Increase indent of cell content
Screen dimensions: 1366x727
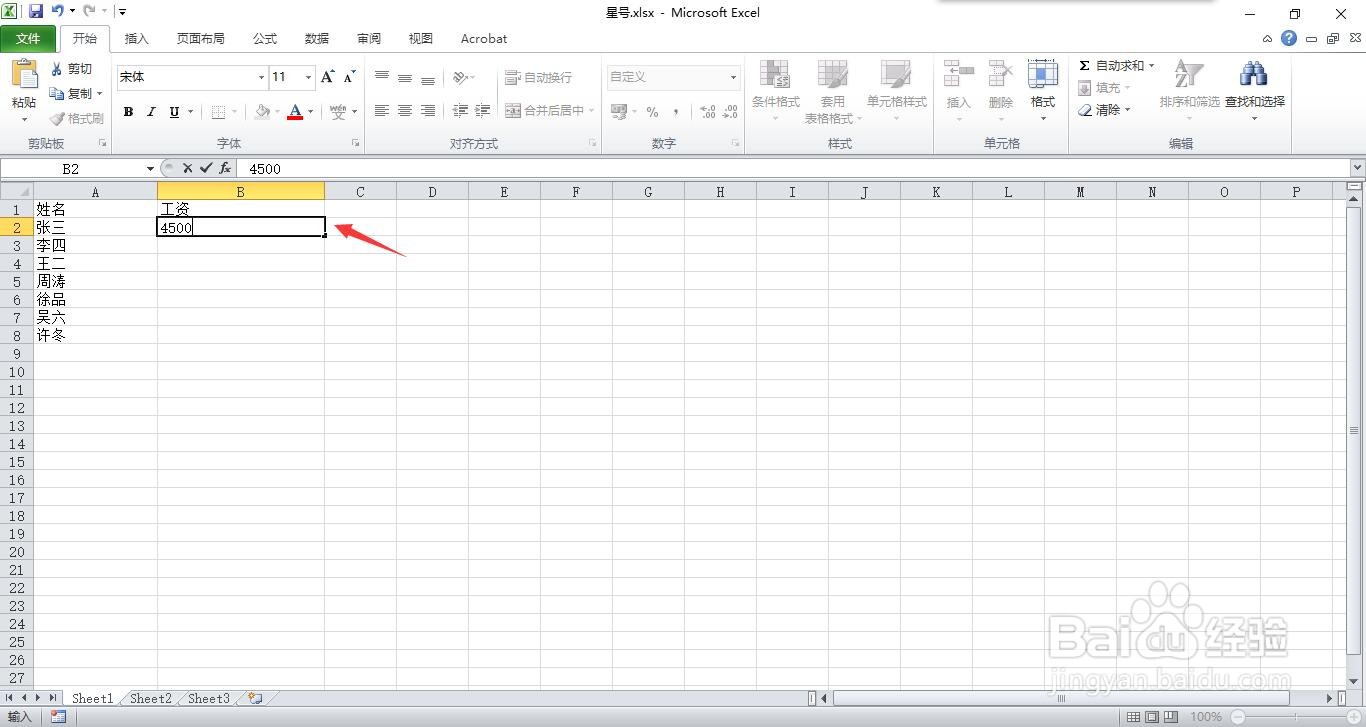(483, 111)
